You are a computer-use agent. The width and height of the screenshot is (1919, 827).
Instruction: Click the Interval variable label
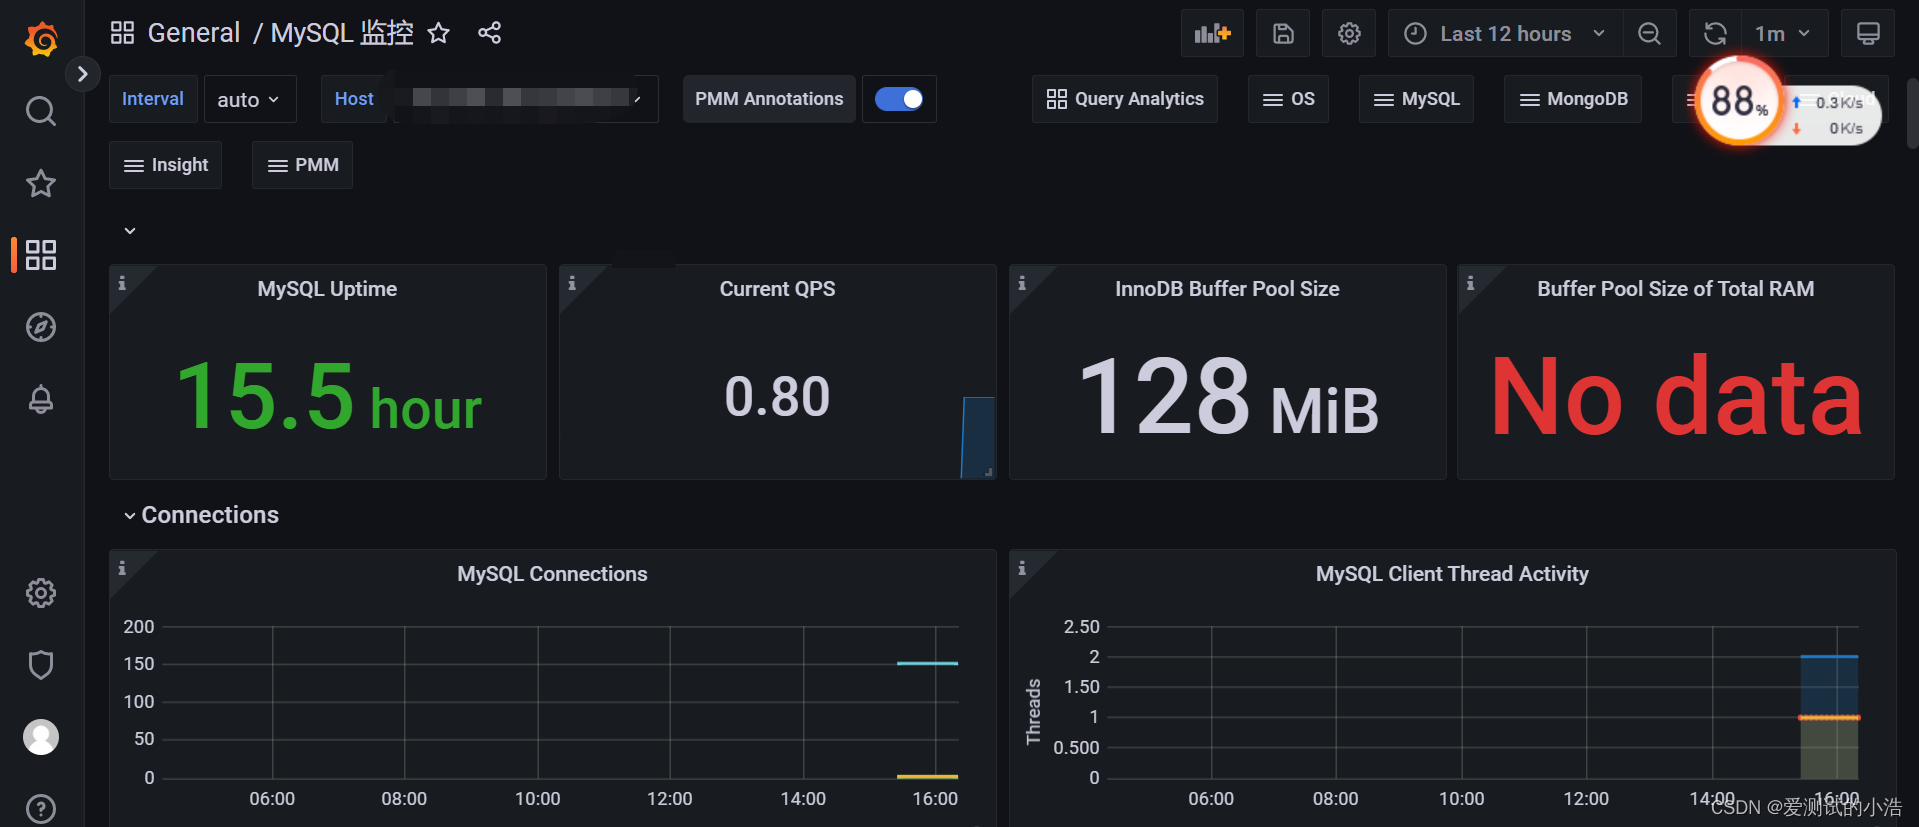click(x=153, y=99)
